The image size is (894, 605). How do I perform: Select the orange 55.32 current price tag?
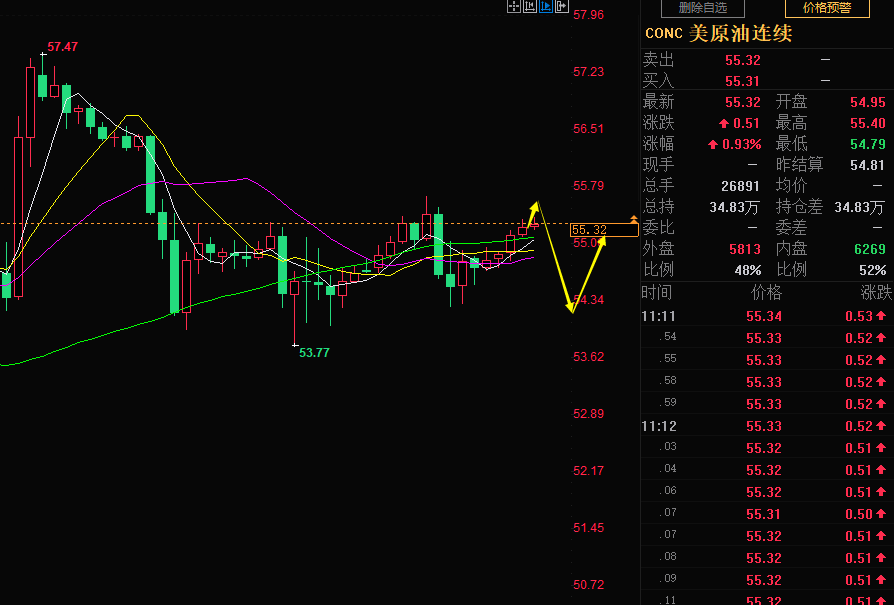(604, 230)
